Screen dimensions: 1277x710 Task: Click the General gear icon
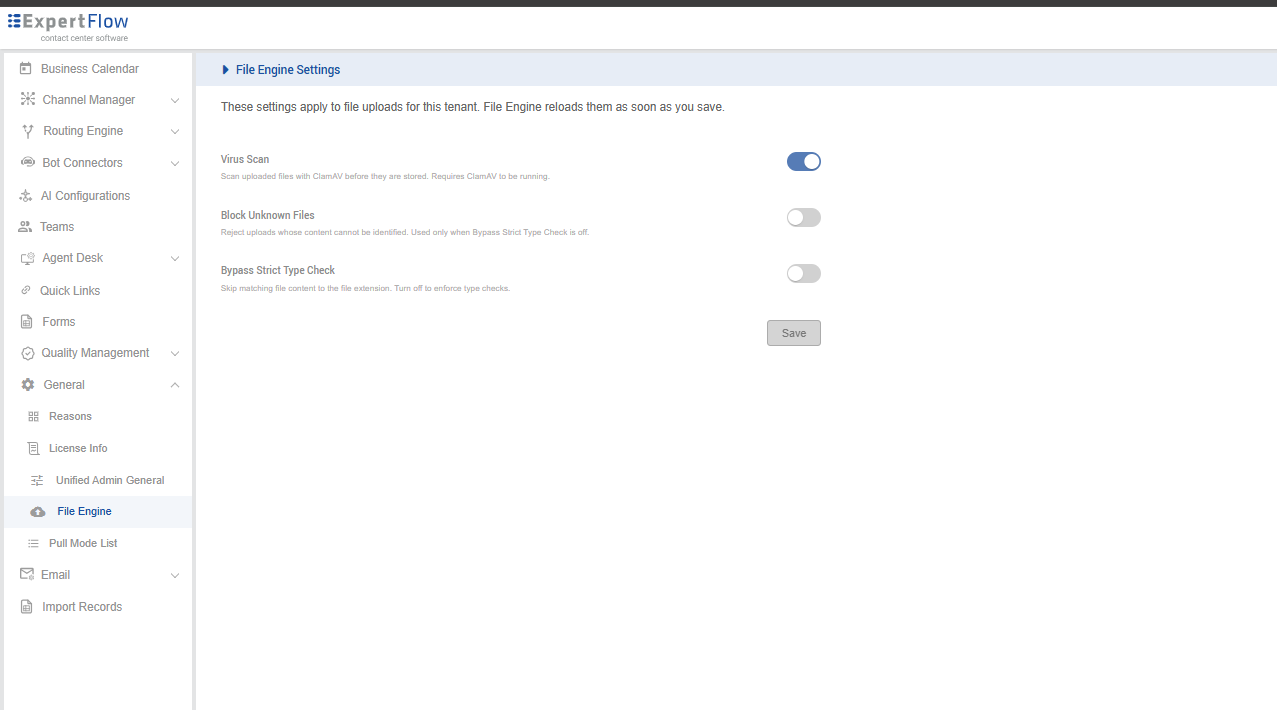tap(28, 385)
